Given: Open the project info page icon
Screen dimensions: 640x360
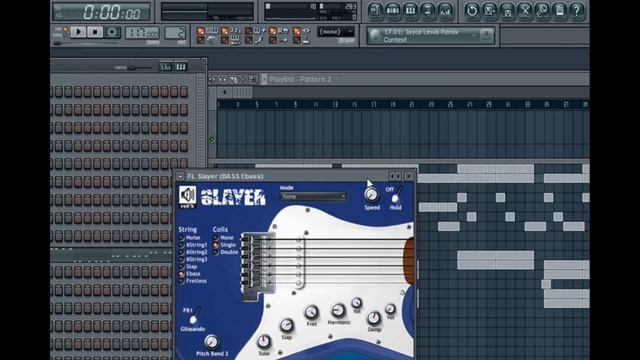Looking at the screenshot, I should tap(560, 11).
